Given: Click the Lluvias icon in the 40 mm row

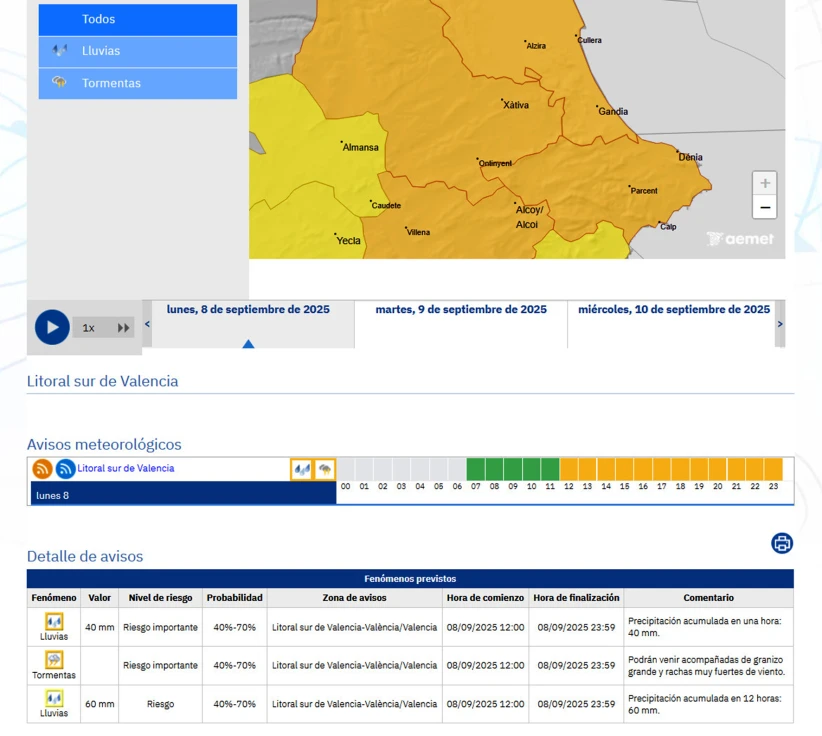Looking at the screenshot, I should [x=54, y=622].
